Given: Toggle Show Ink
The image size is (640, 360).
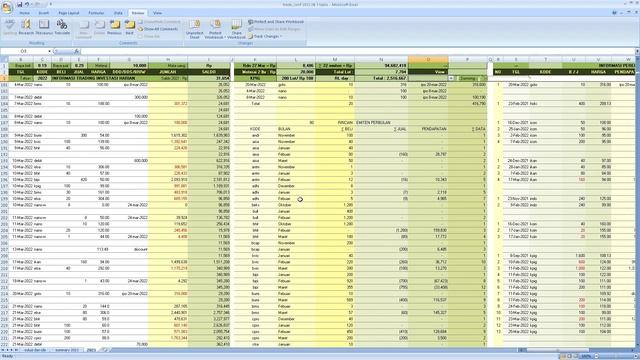Looking at the screenshot, I should 149,36.
